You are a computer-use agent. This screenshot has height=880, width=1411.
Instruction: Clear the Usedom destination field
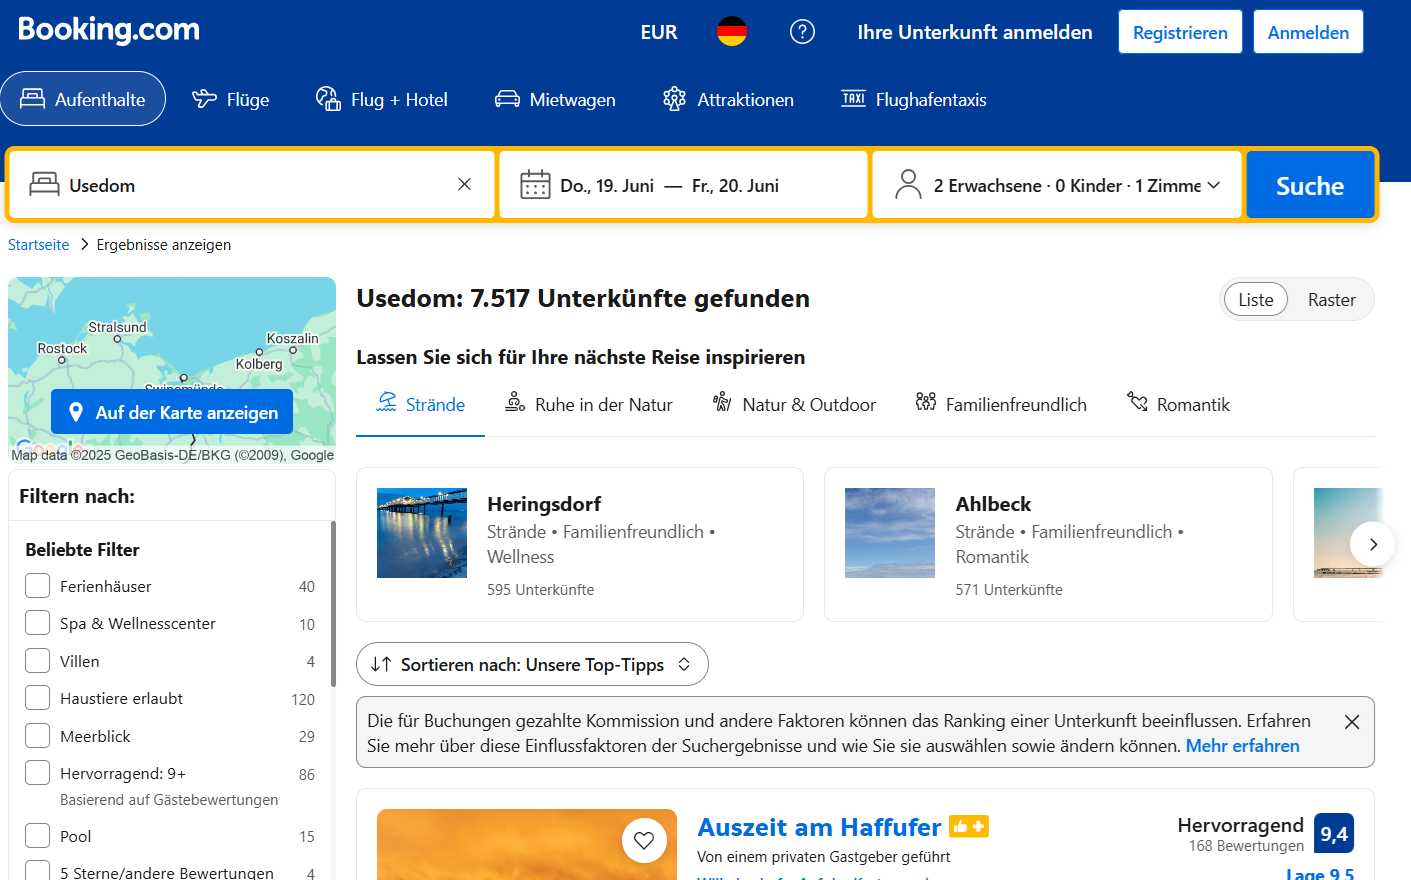point(464,184)
